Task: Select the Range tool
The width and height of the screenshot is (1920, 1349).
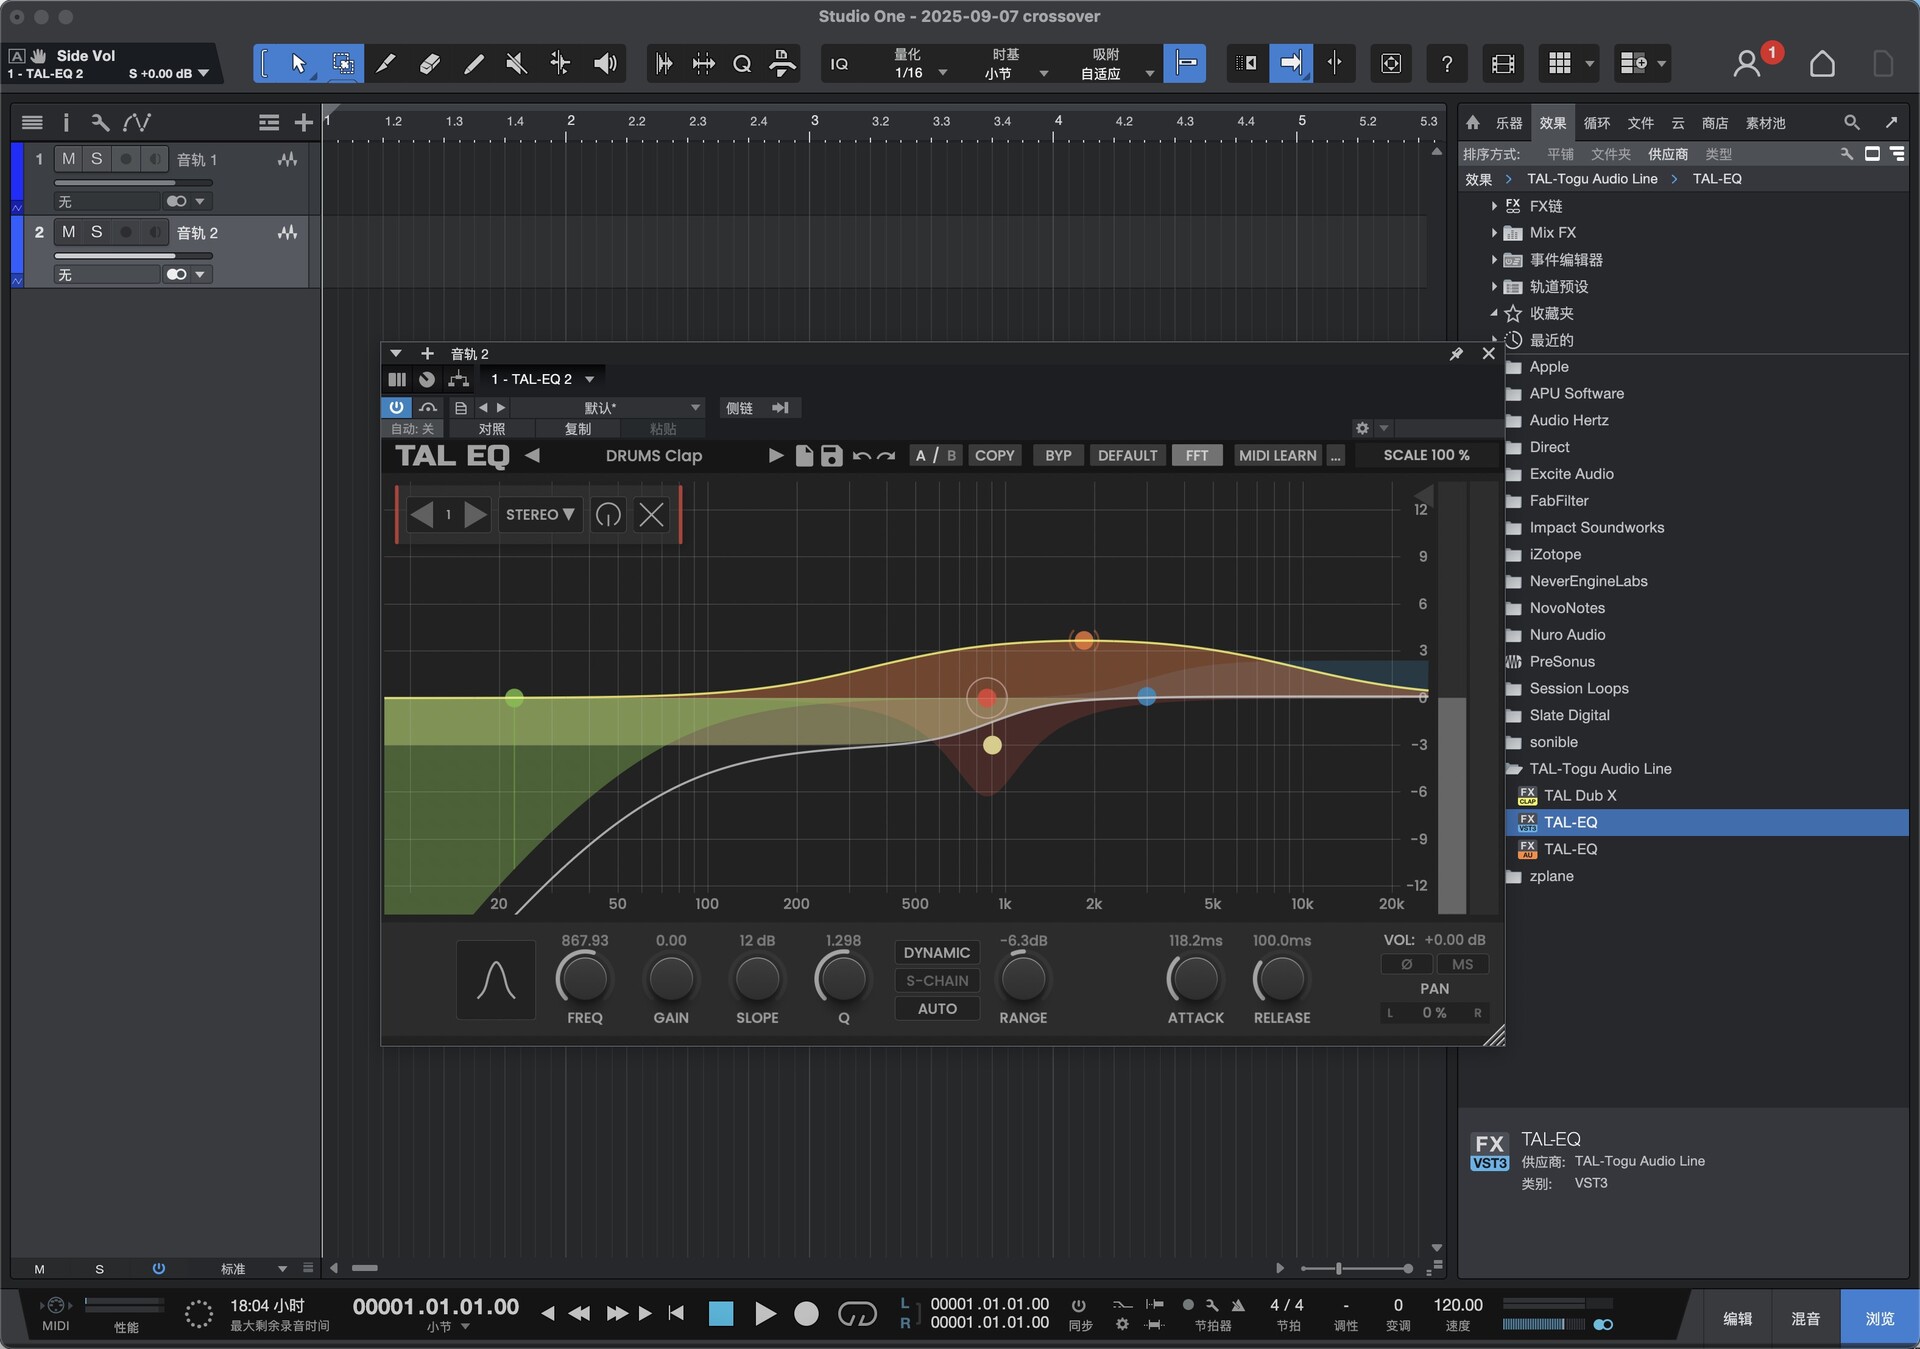Action: 343,64
